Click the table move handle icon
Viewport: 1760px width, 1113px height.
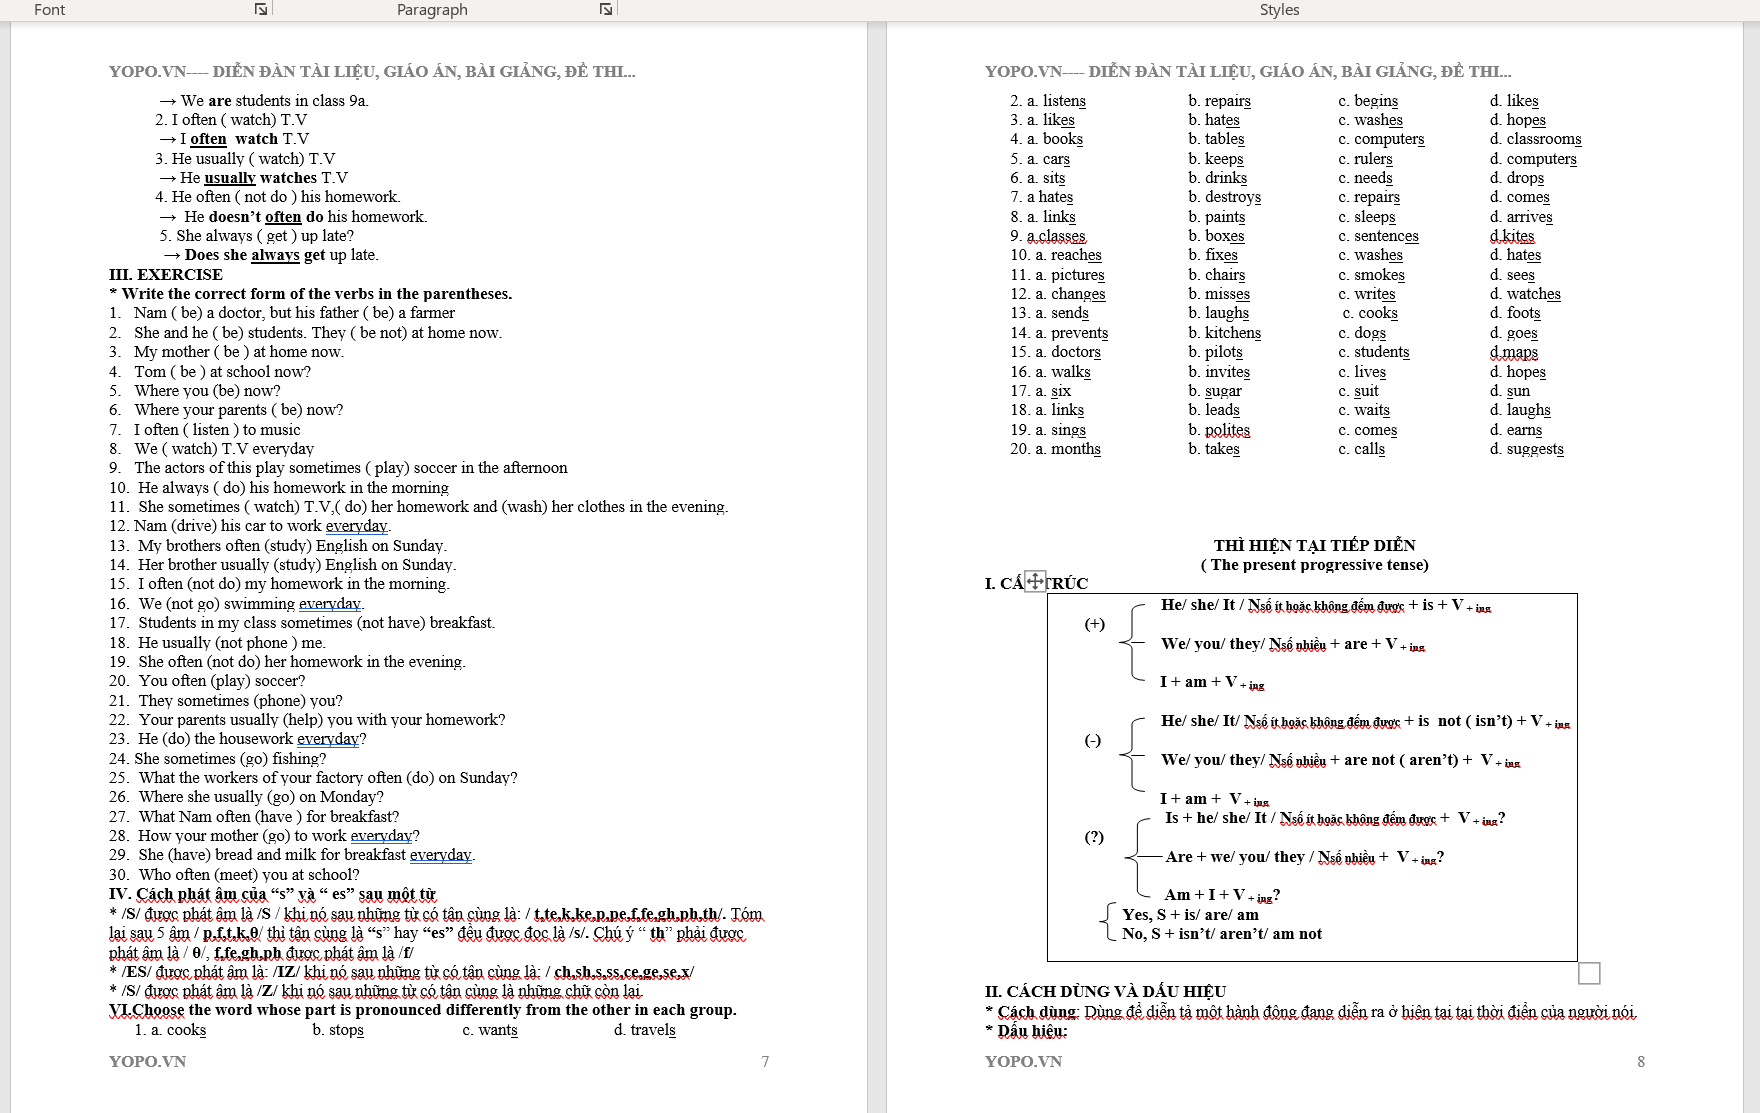click(1035, 581)
